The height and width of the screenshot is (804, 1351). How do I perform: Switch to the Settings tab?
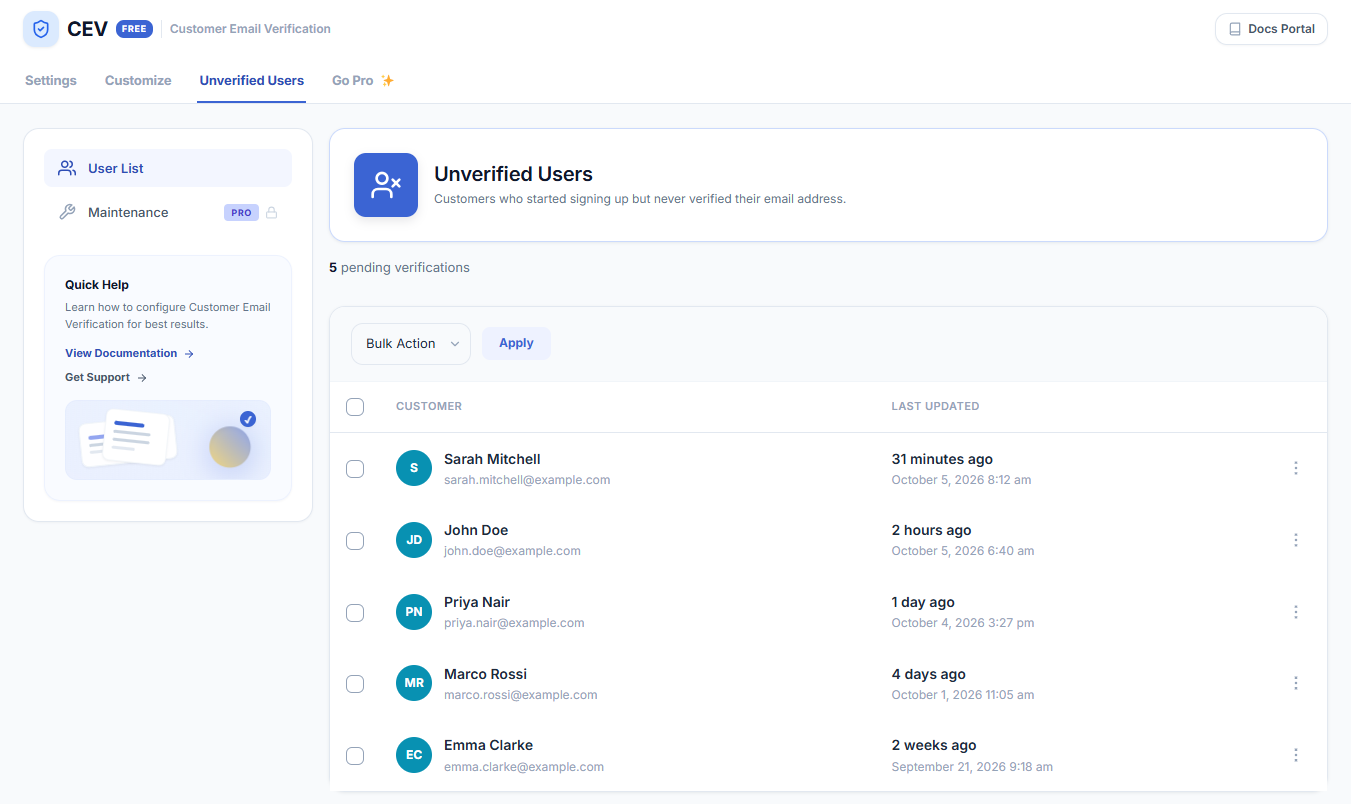[51, 80]
